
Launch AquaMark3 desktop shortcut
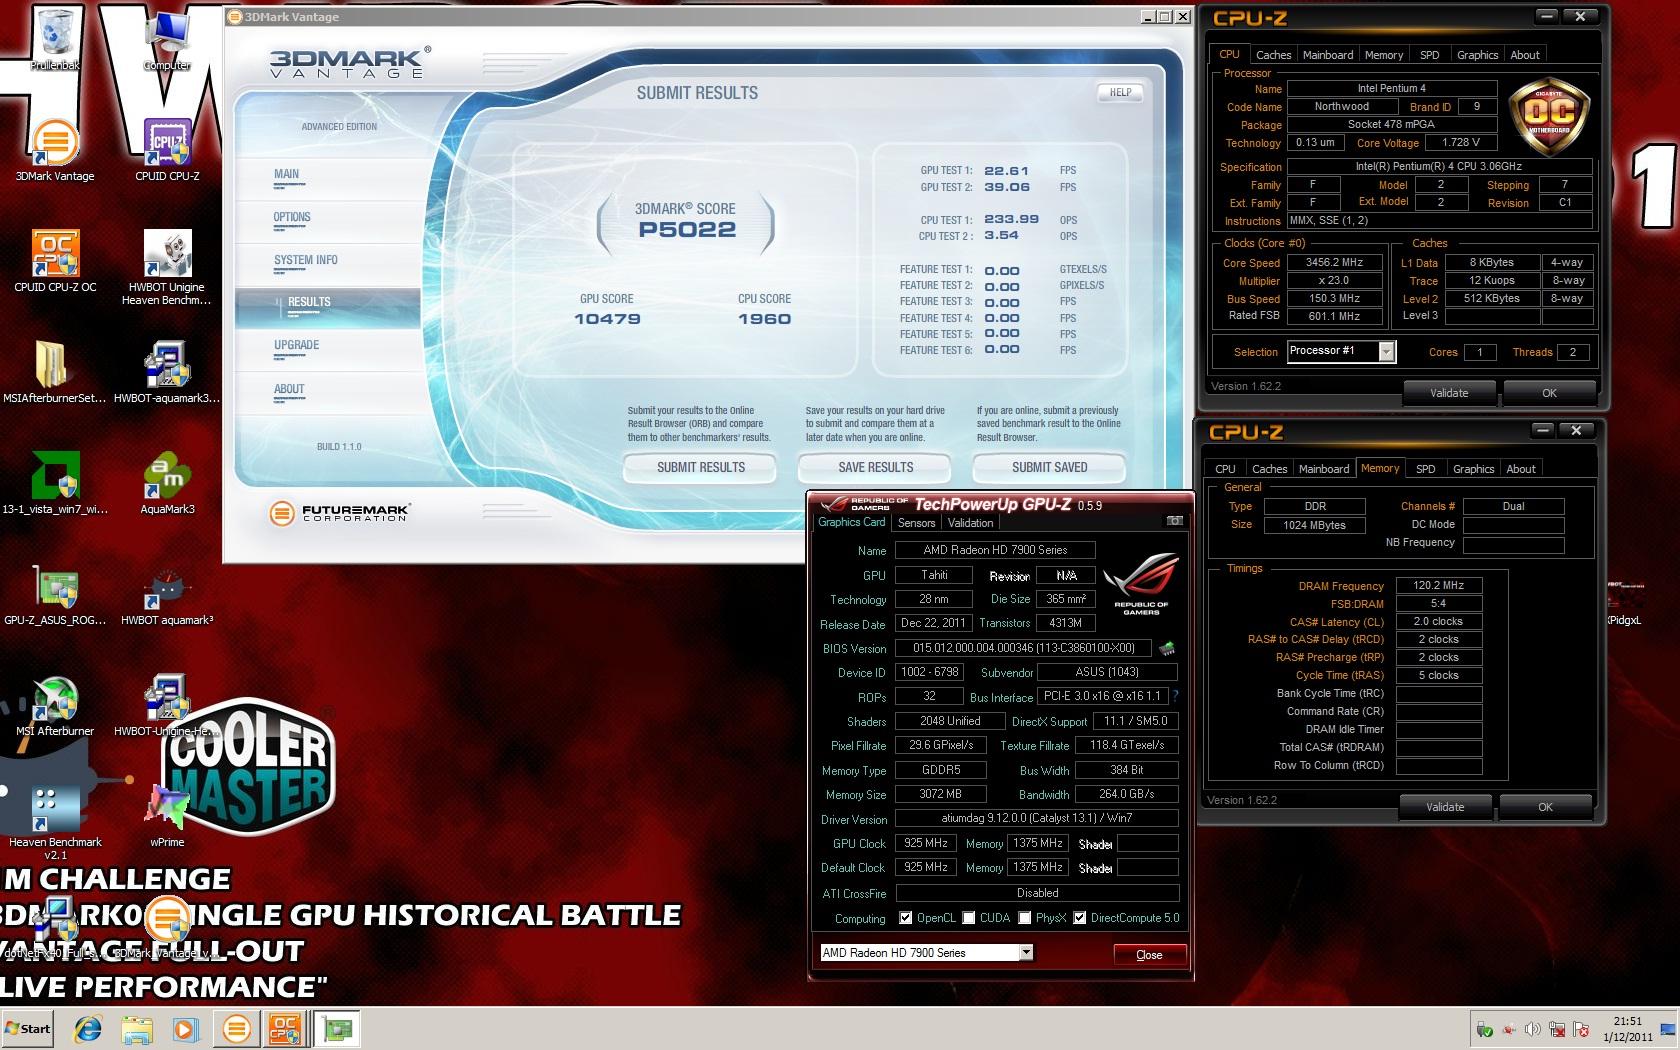167,483
